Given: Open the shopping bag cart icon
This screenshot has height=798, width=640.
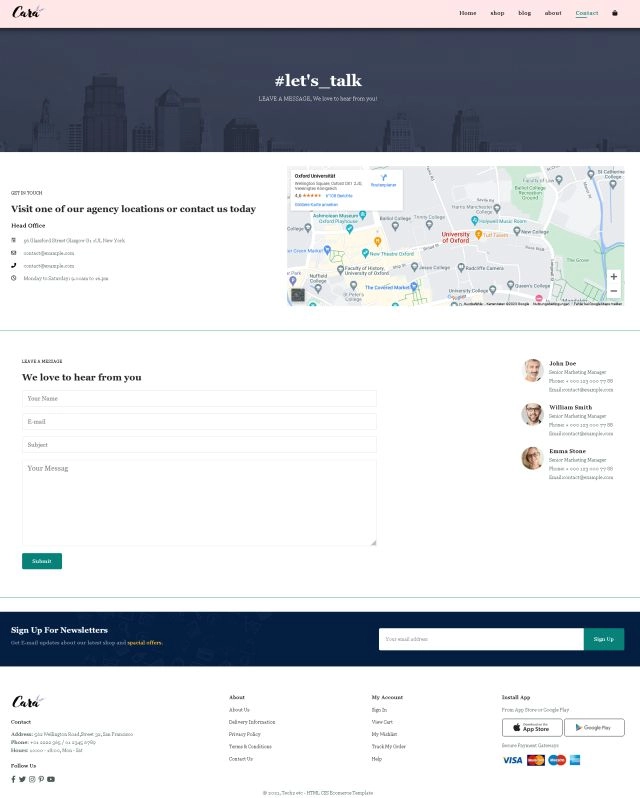Looking at the screenshot, I should (x=614, y=13).
